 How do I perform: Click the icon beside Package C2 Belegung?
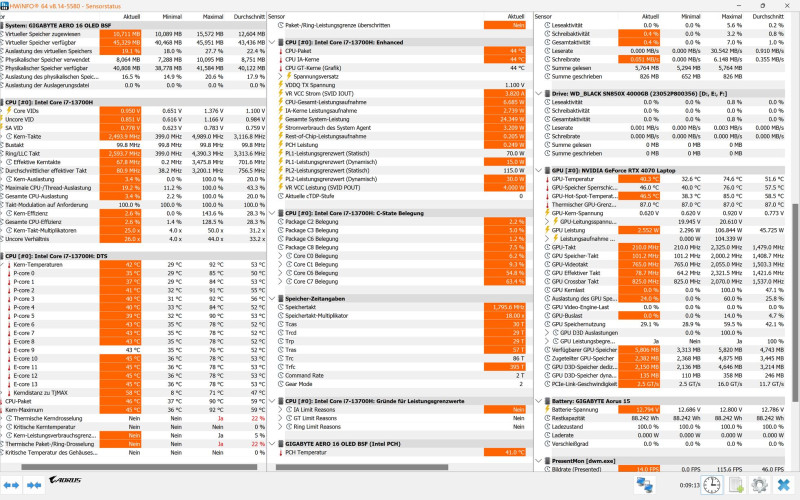click(x=281, y=222)
